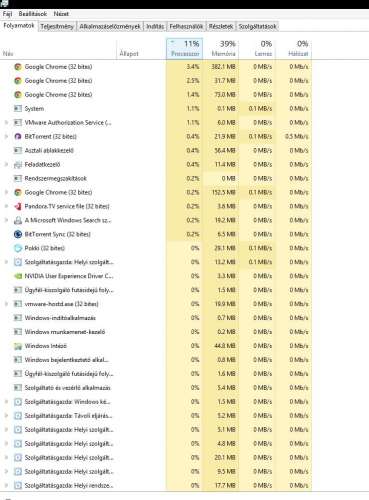Expand Szolgáltatásgazda: Távoli eljárás entry
369x500 pixels.
[x=6, y=416]
